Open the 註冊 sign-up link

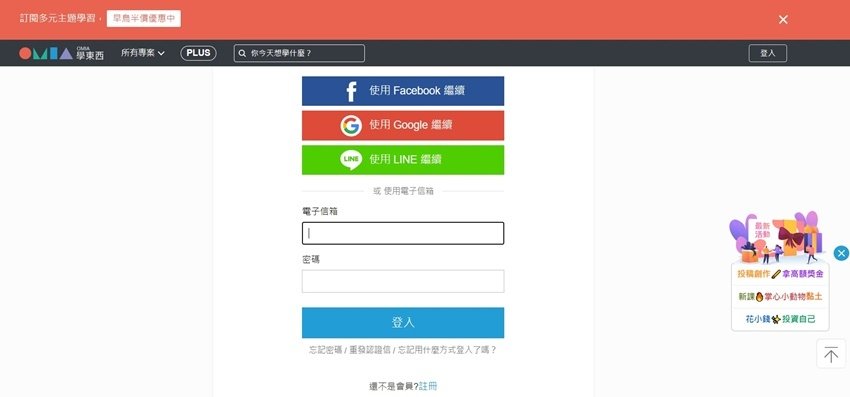(428, 386)
